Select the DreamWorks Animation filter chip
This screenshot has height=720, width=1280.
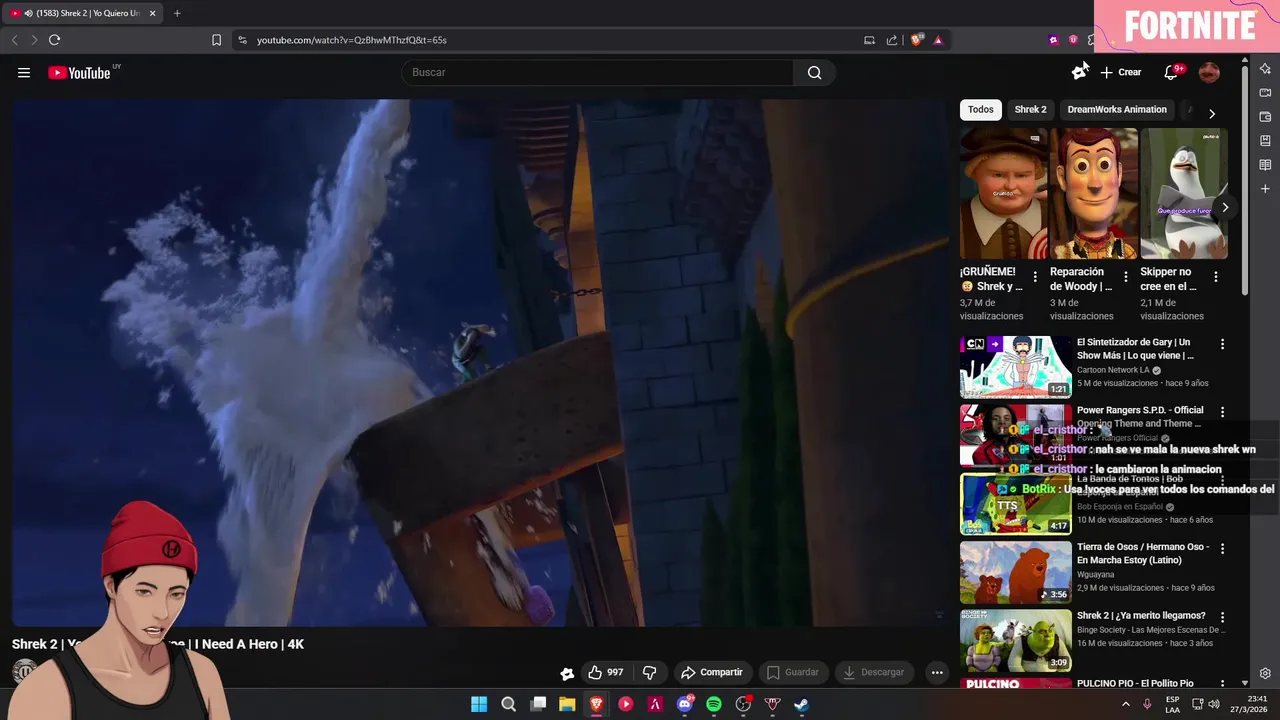pos(1117,109)
